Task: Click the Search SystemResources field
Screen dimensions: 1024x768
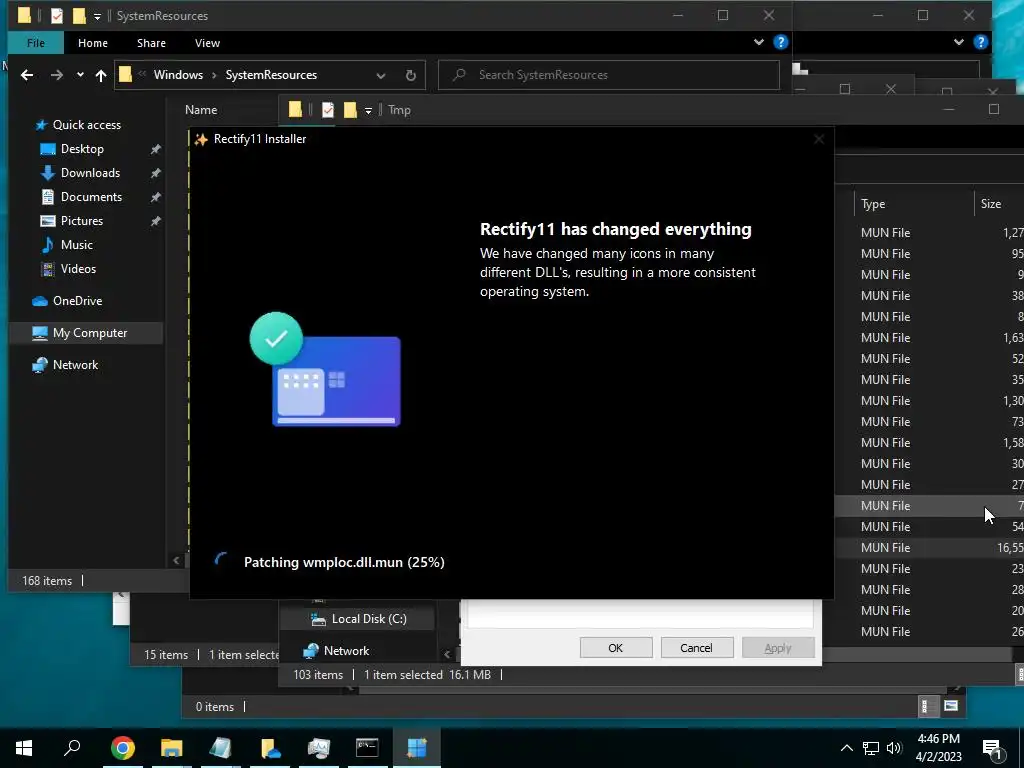Action: 609,74
